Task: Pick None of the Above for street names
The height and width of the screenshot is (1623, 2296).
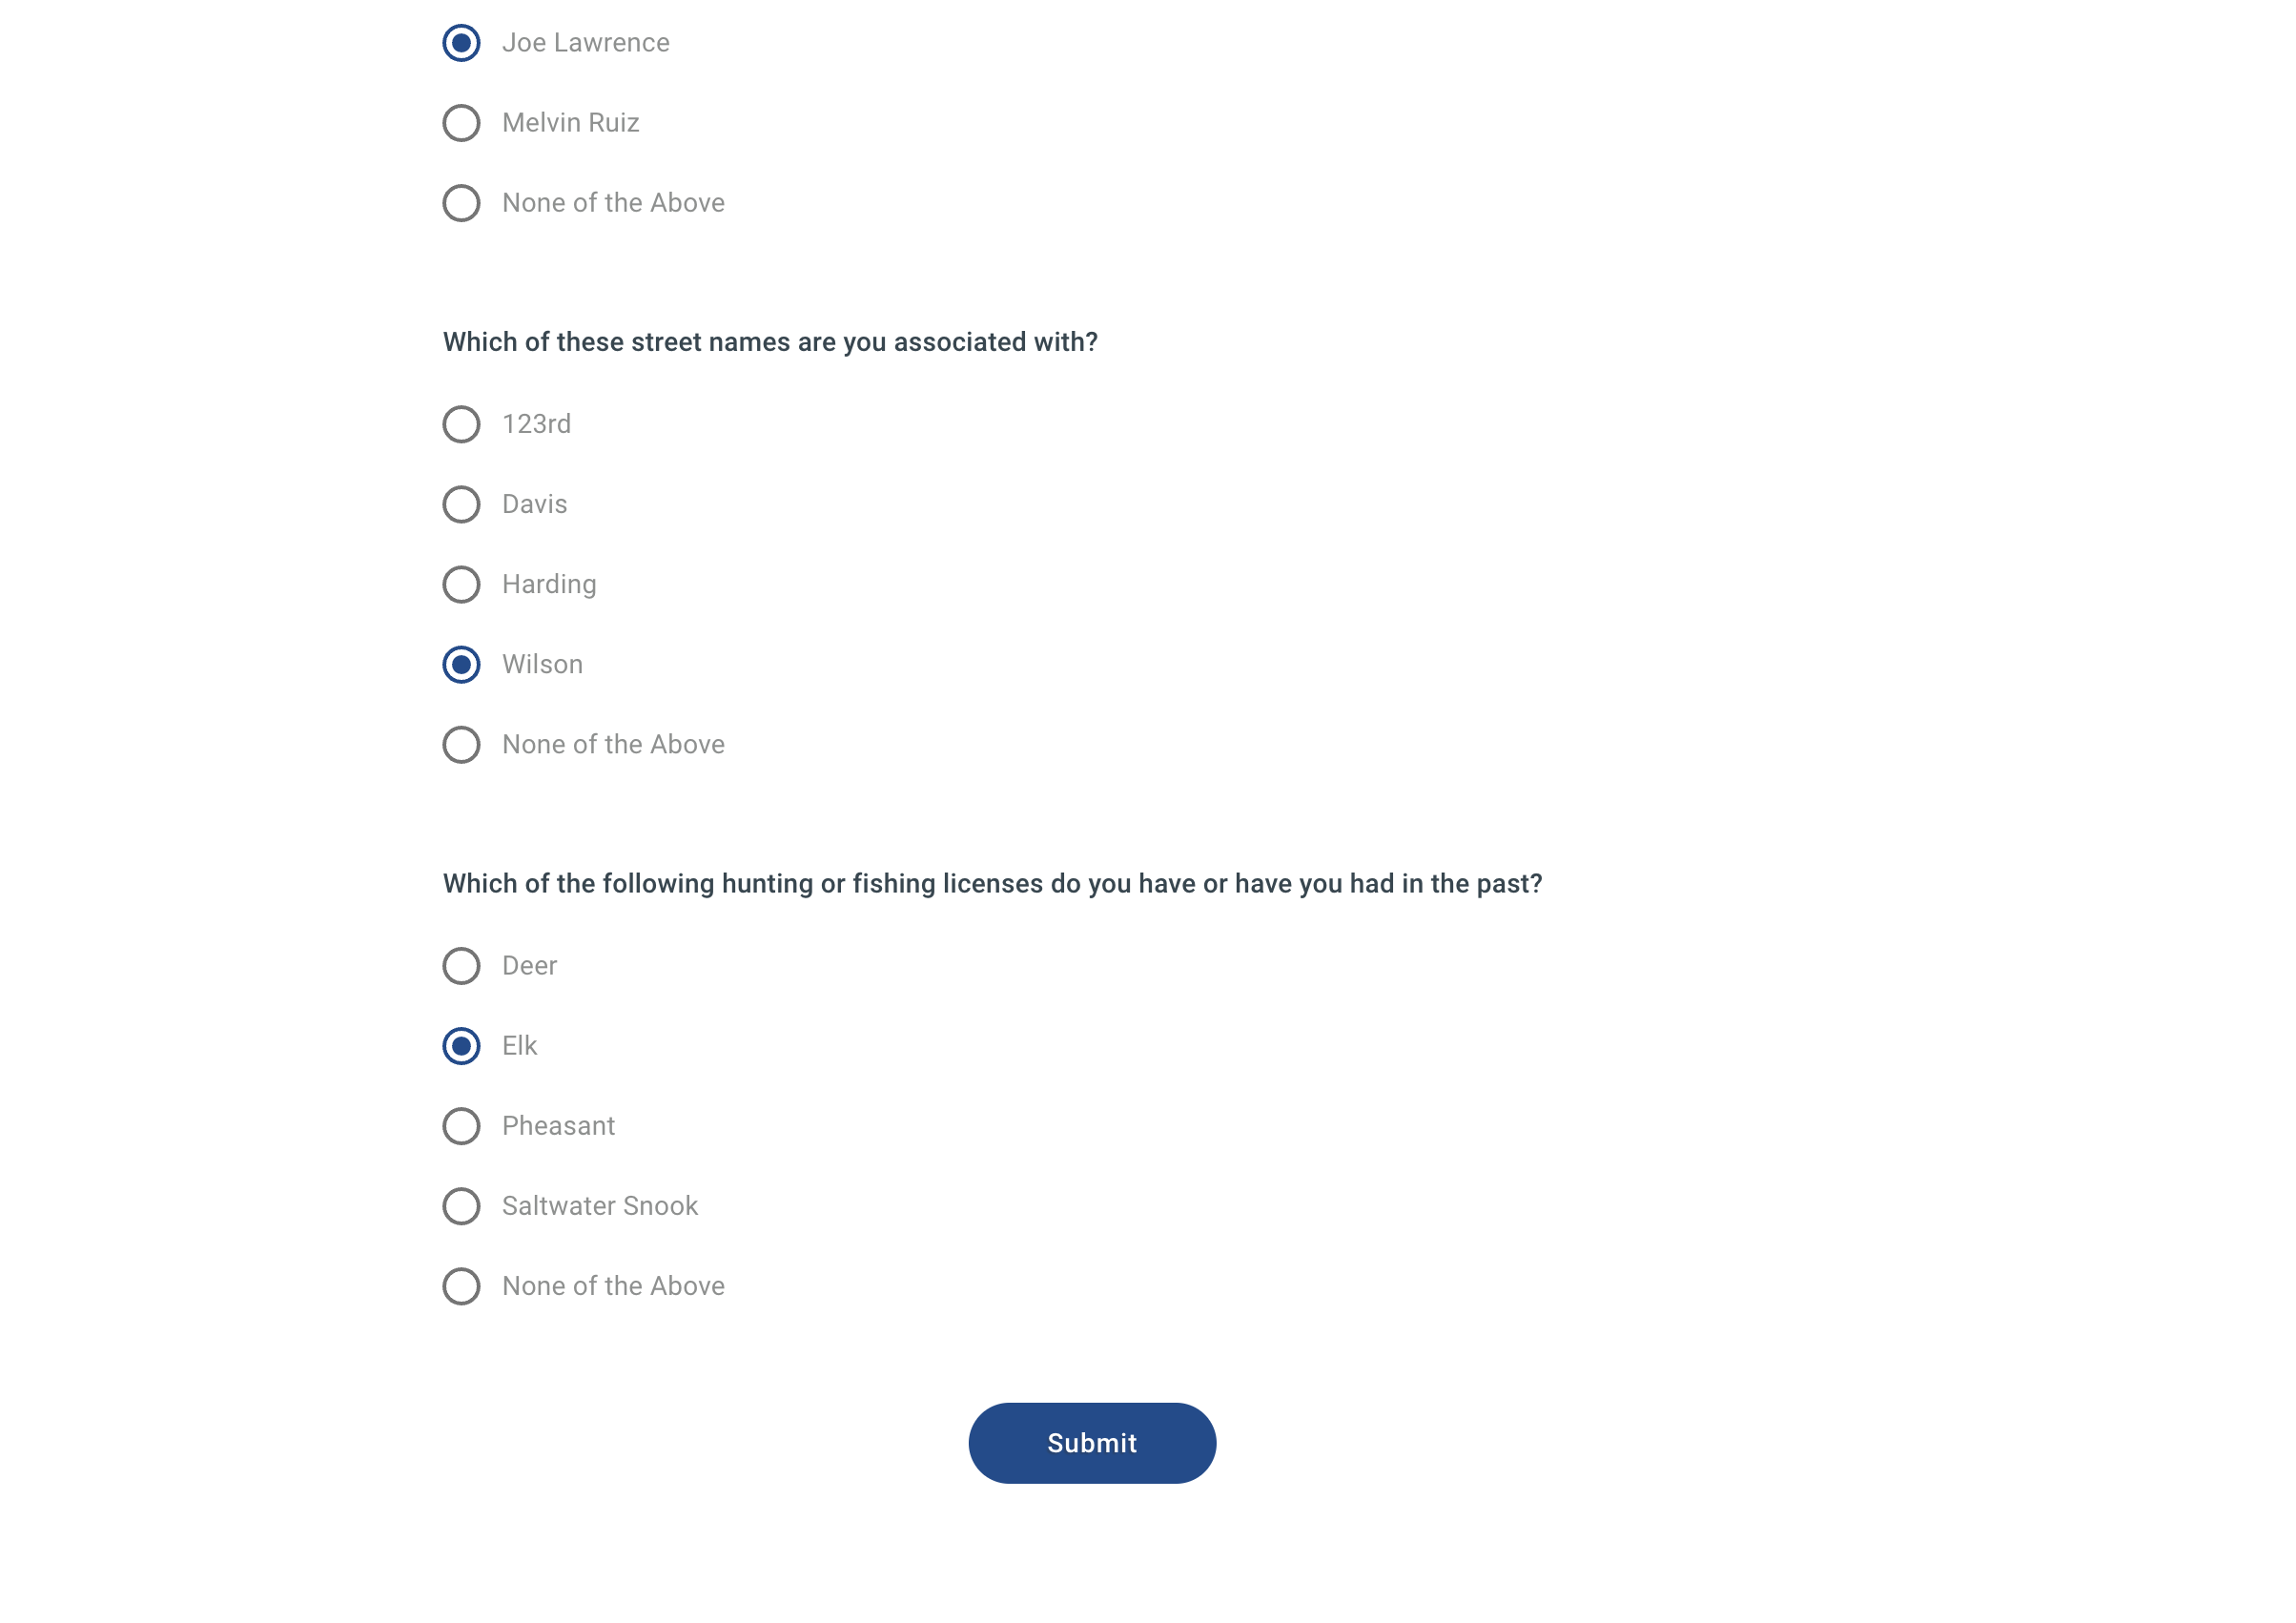Action: [461, 745]
